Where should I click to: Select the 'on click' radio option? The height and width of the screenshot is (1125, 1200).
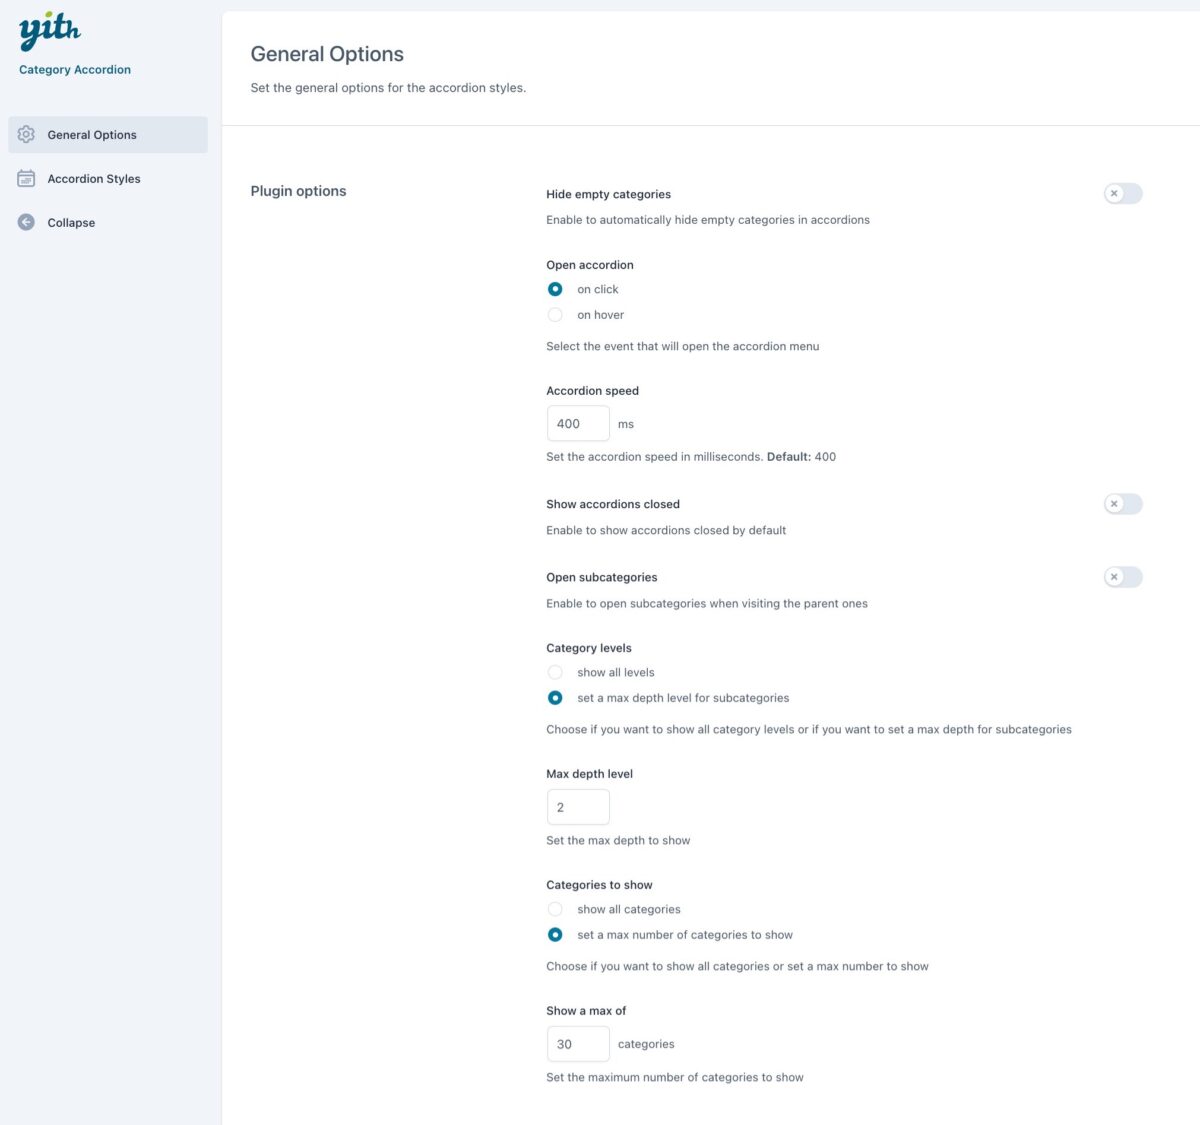click(x=555, y=289)
